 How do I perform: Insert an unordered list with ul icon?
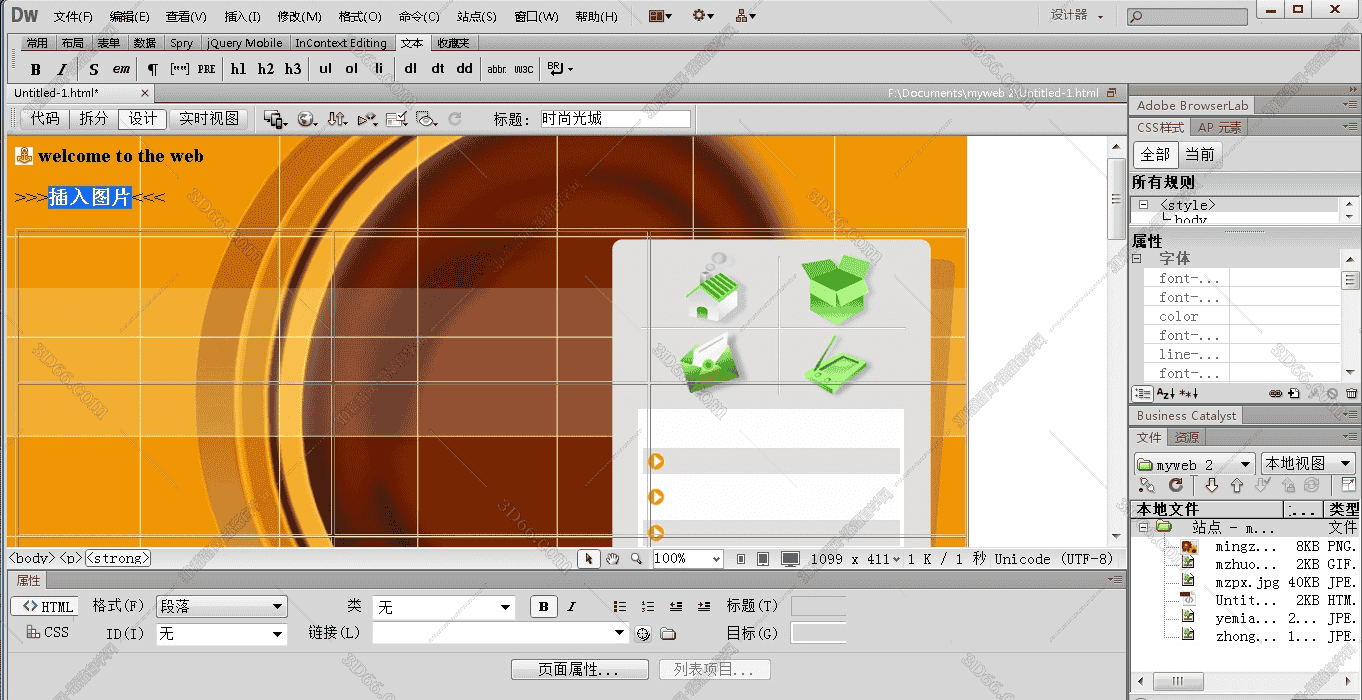325,69
